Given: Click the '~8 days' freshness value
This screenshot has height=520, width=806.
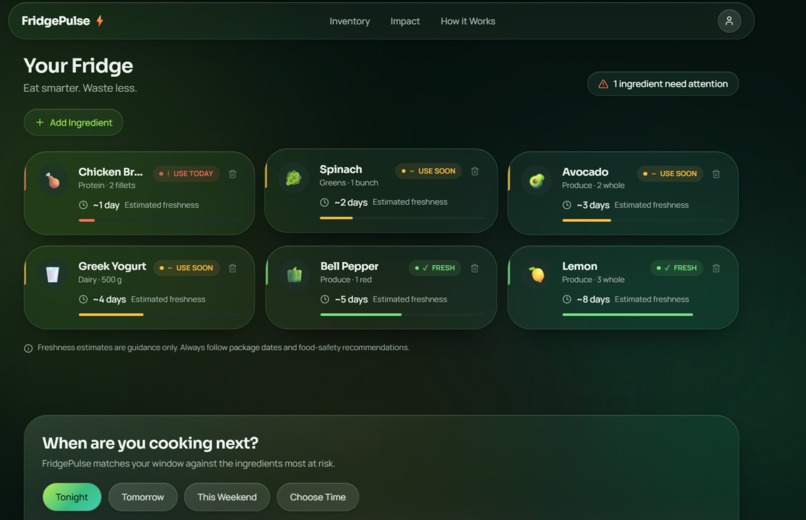Looking at the screenshot, I should click(593, 300).
